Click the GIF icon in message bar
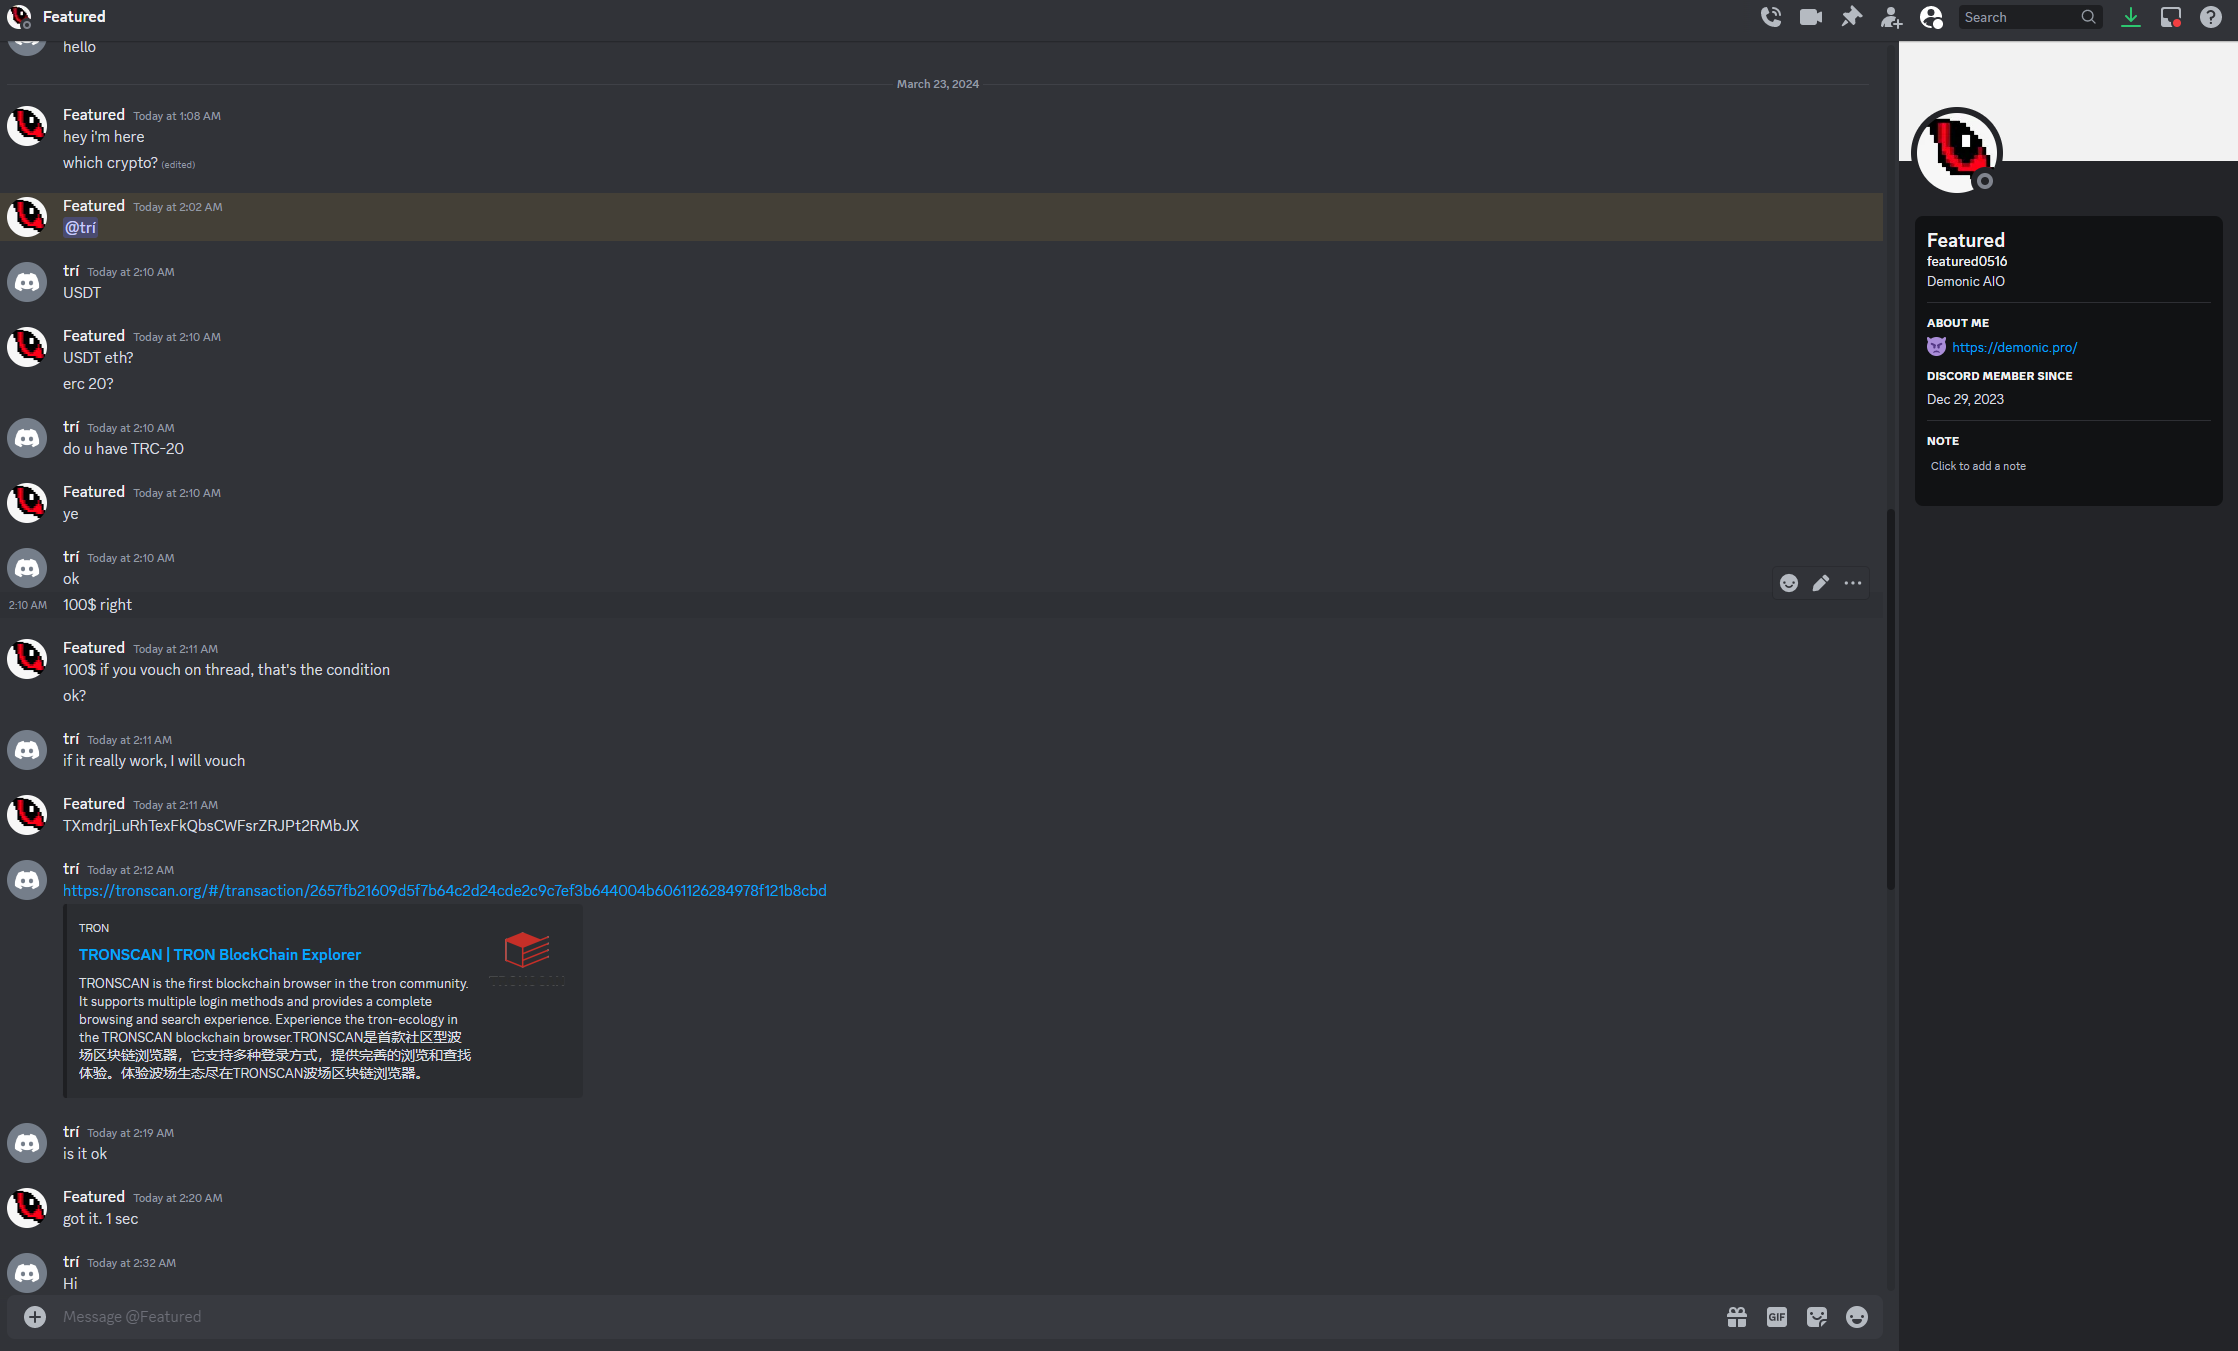 (1778, 1316)
